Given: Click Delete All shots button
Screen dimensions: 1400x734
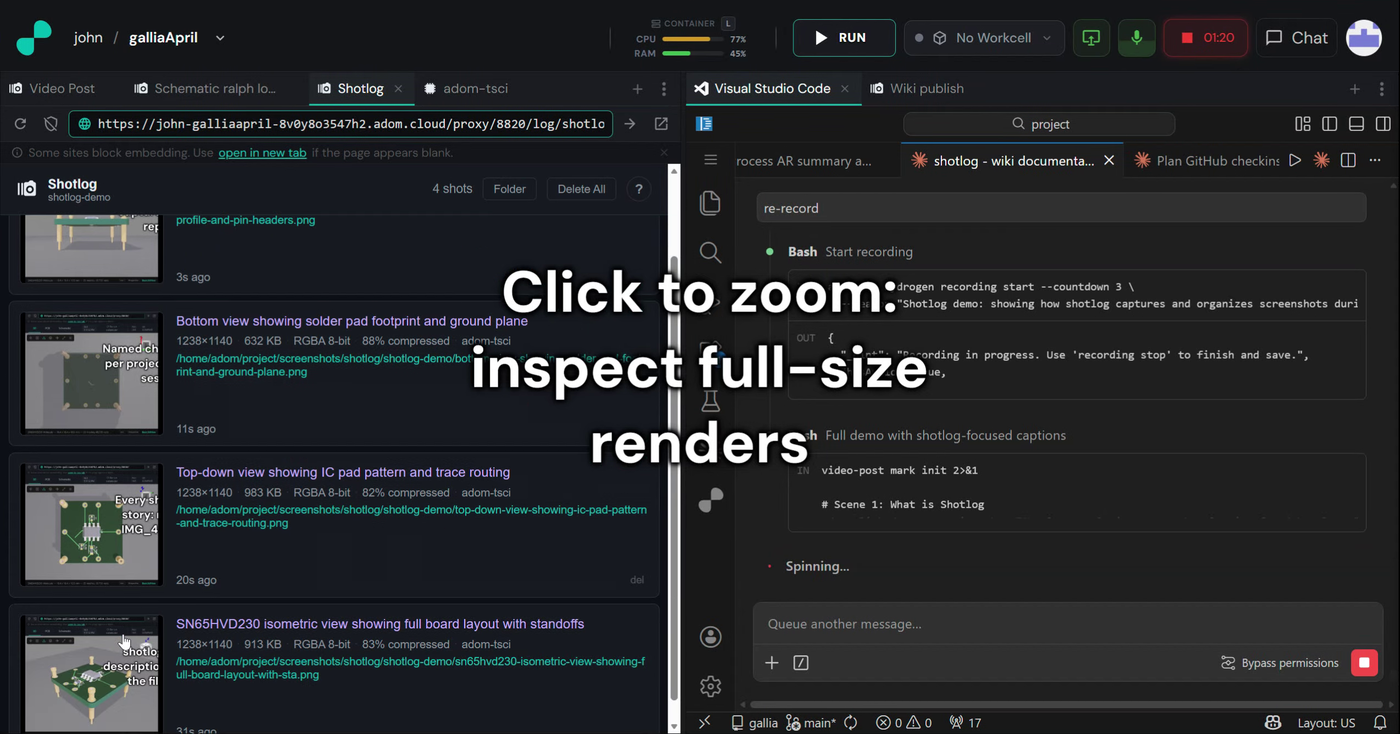Looking at the screenshot, I should 581,189.
